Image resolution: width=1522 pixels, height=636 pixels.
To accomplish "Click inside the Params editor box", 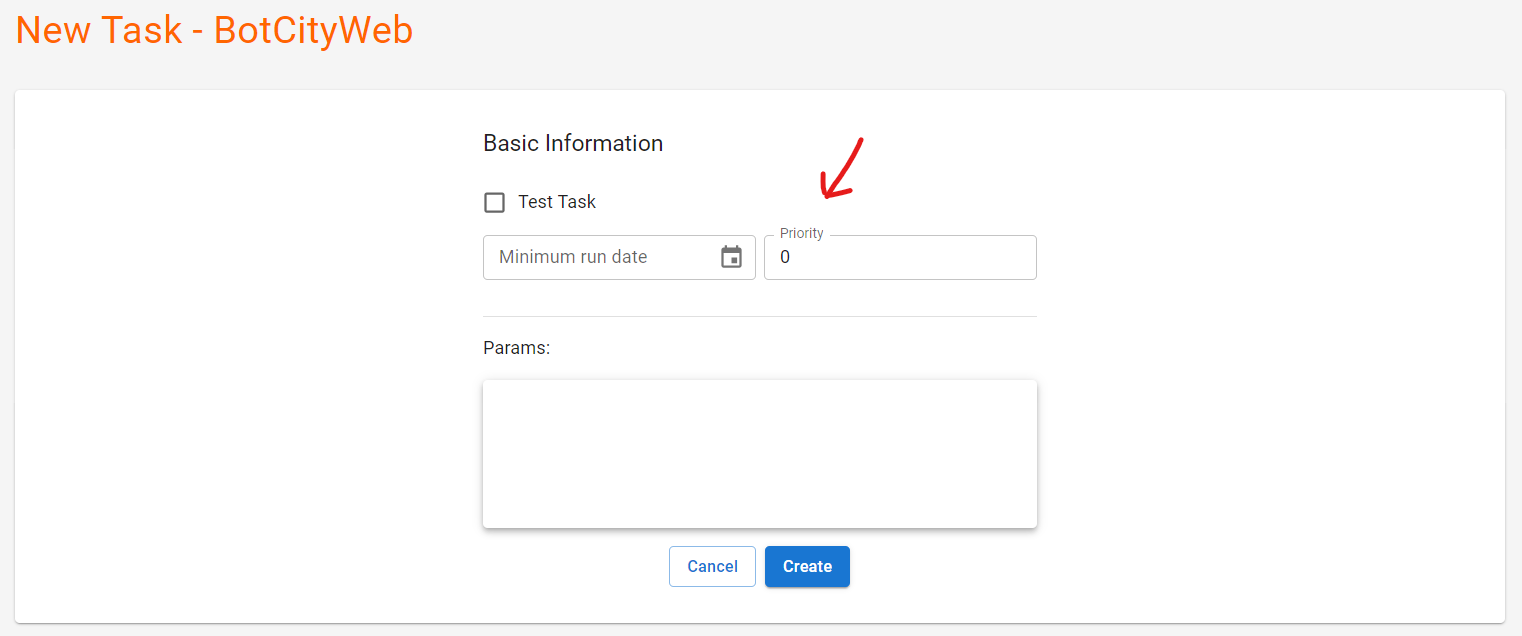I will coord(760,454).
